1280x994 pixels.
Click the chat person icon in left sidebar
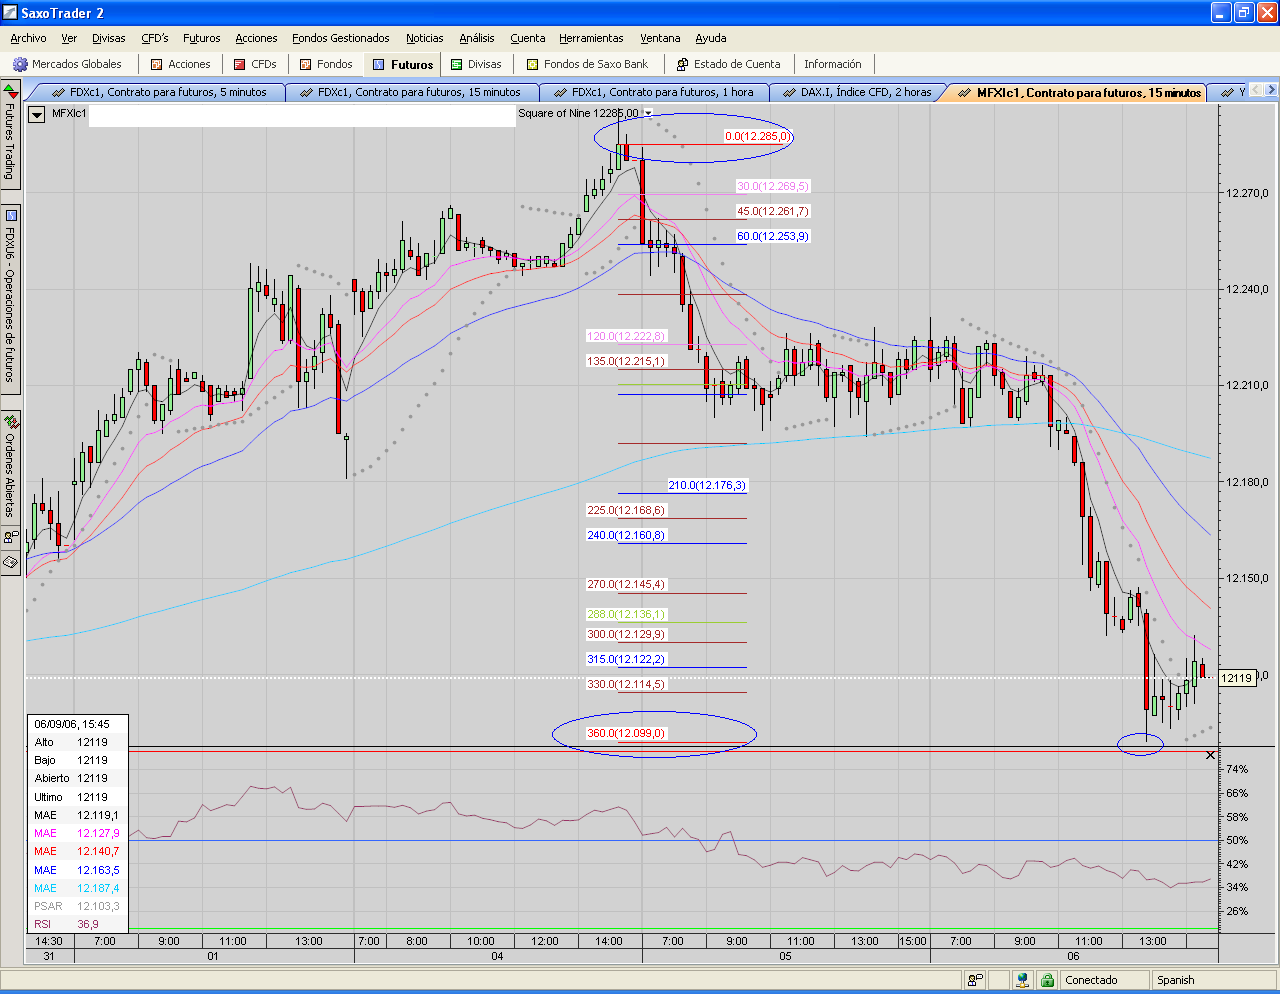coord(10,537)
